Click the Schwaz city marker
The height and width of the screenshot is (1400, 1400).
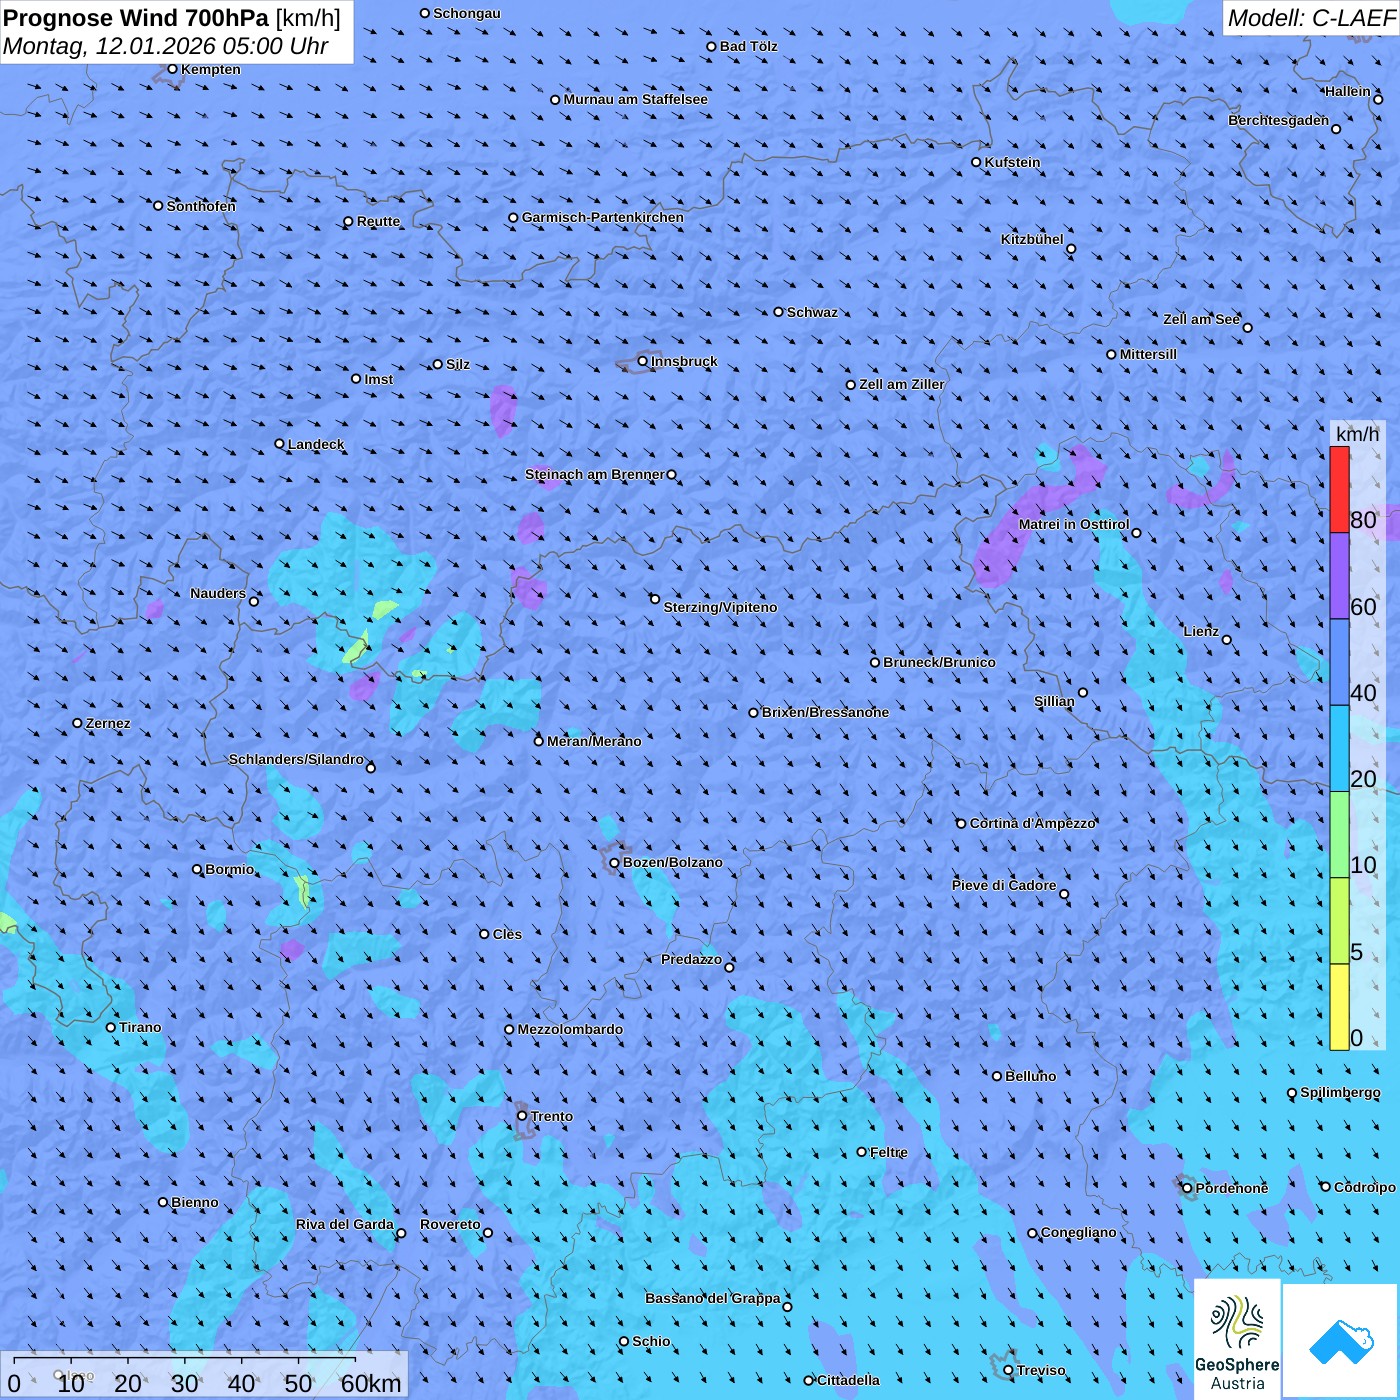(778, 312)
